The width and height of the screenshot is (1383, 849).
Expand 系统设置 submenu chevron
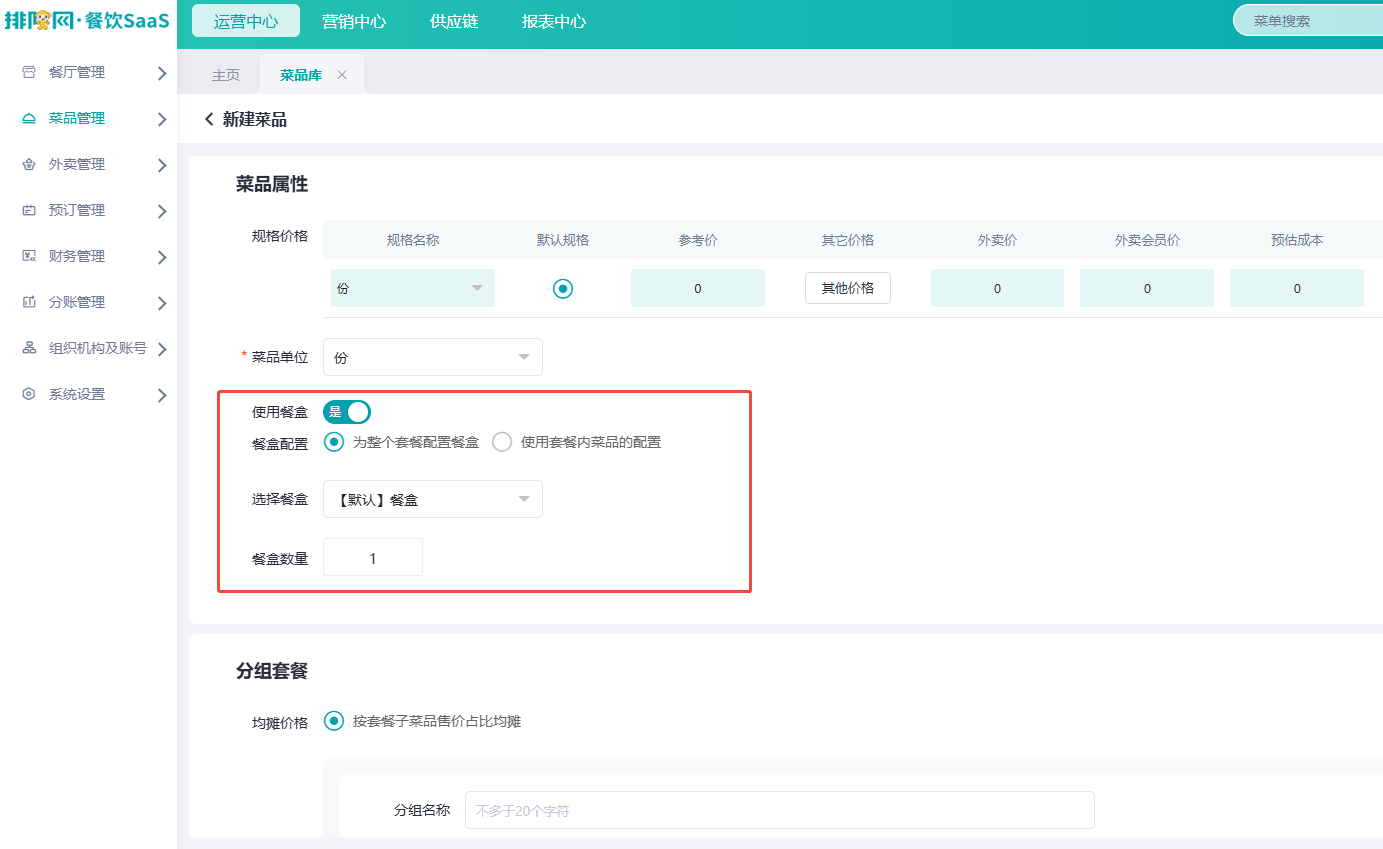pyautogui.click(x=162, y=395)
